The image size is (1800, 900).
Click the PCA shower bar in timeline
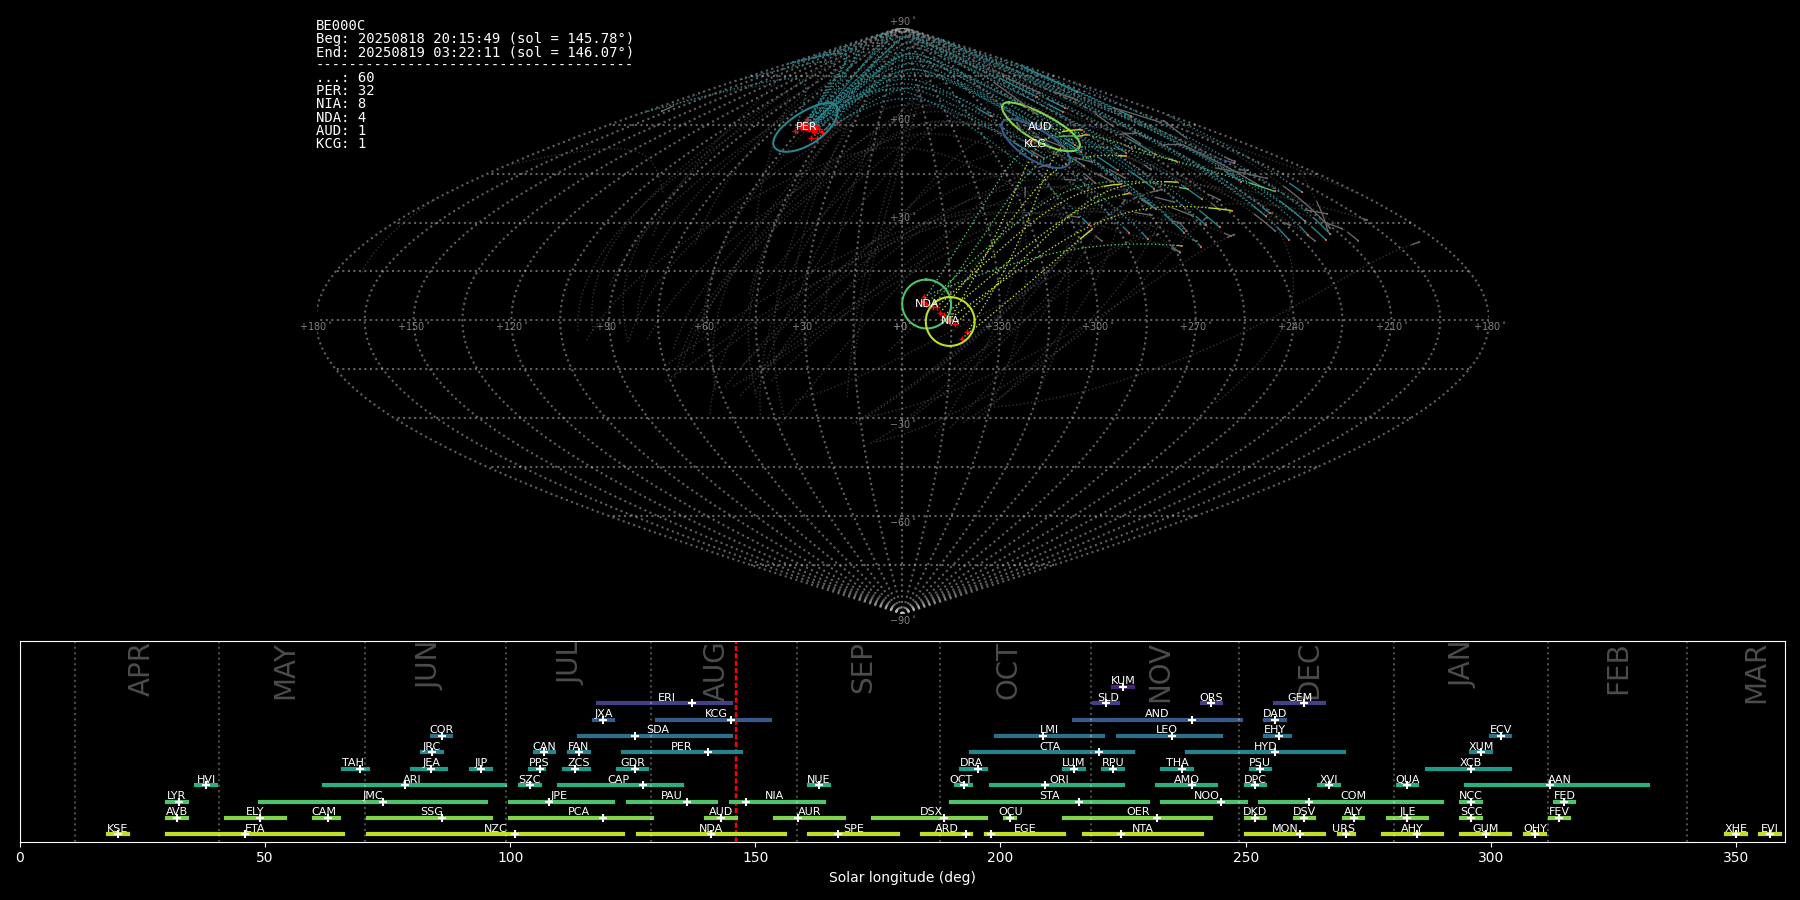pyautogui.click(x=580, y=818)
